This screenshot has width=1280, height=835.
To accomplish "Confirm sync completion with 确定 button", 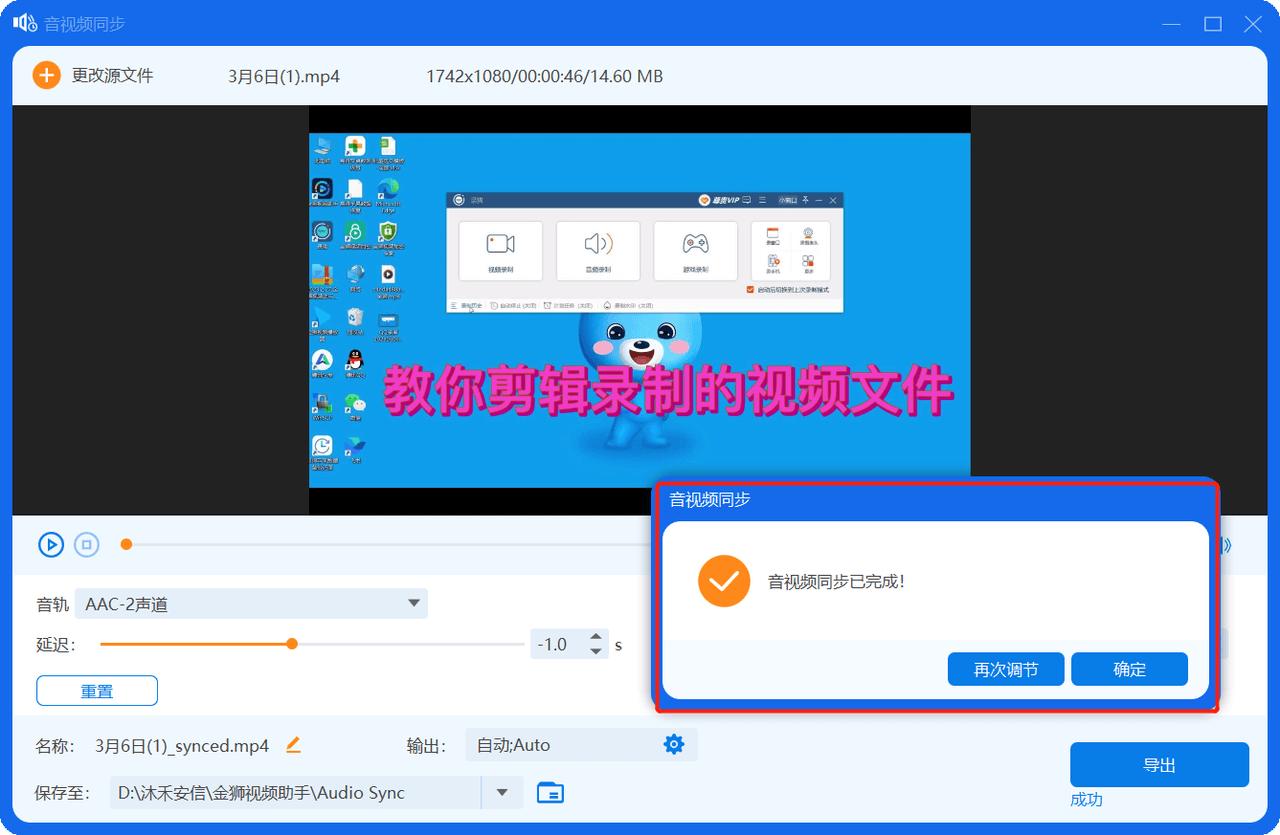I will point(1129,669).
